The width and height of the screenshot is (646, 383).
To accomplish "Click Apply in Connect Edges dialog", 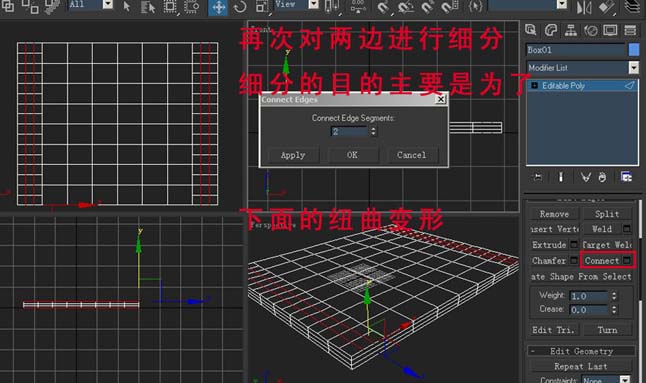I will pos(293,155).
